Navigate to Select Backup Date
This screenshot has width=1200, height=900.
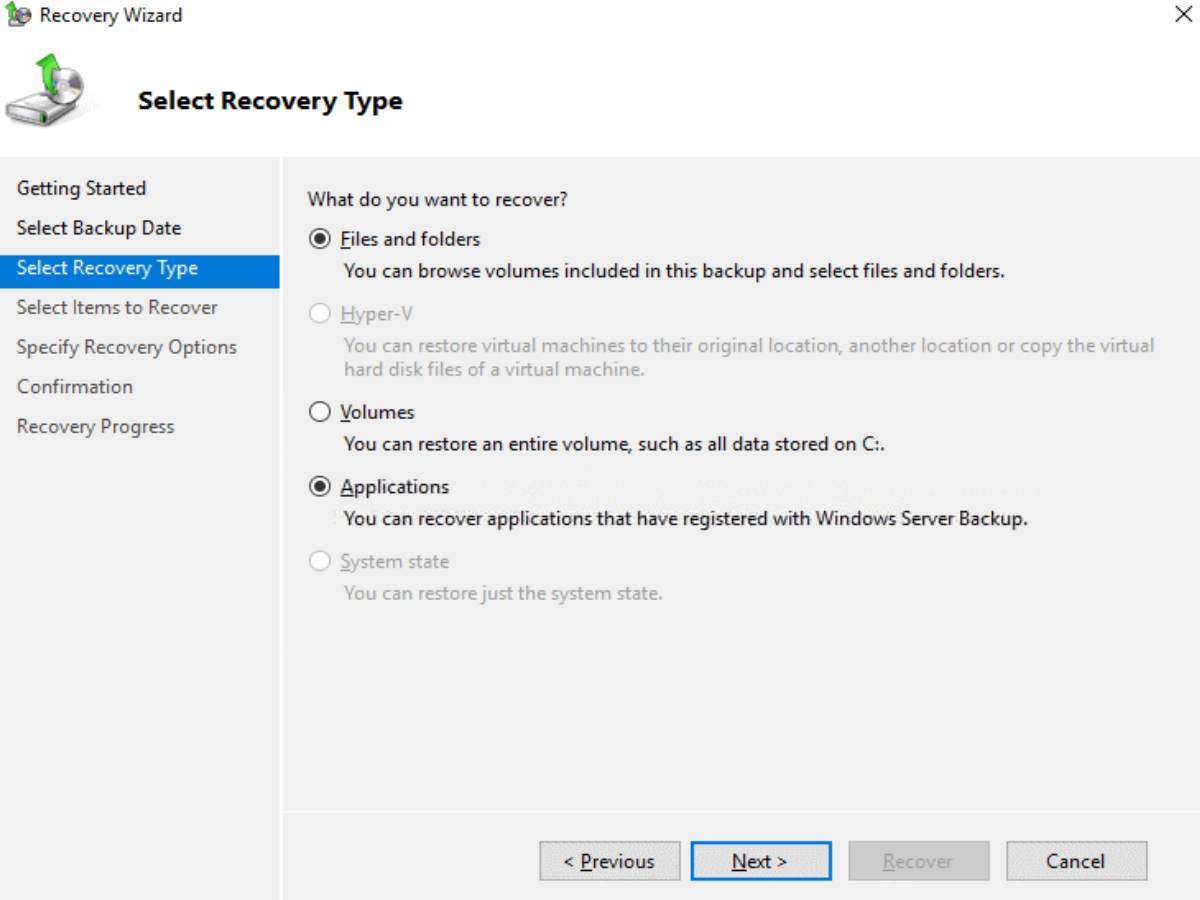[x=99, y=228]
